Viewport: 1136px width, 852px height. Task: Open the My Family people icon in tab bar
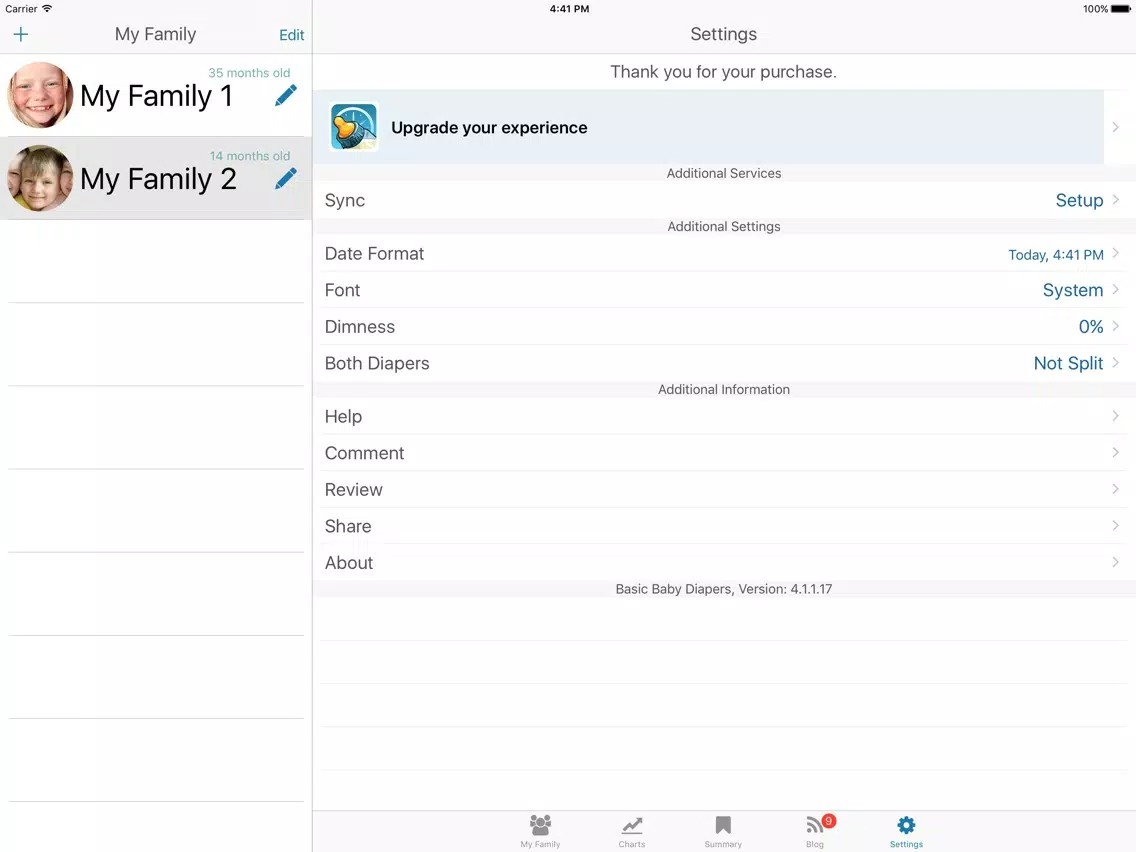[540, 824]
